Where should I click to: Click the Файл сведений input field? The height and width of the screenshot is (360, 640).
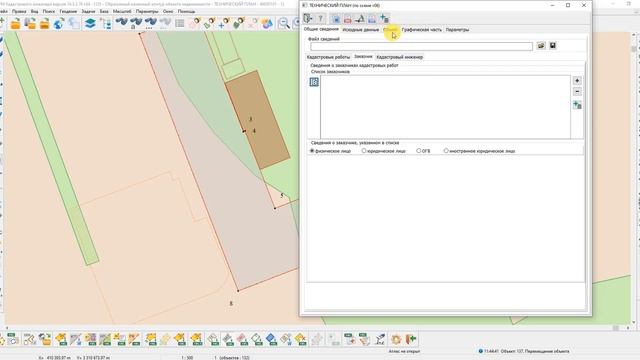(x=421, y=46)
